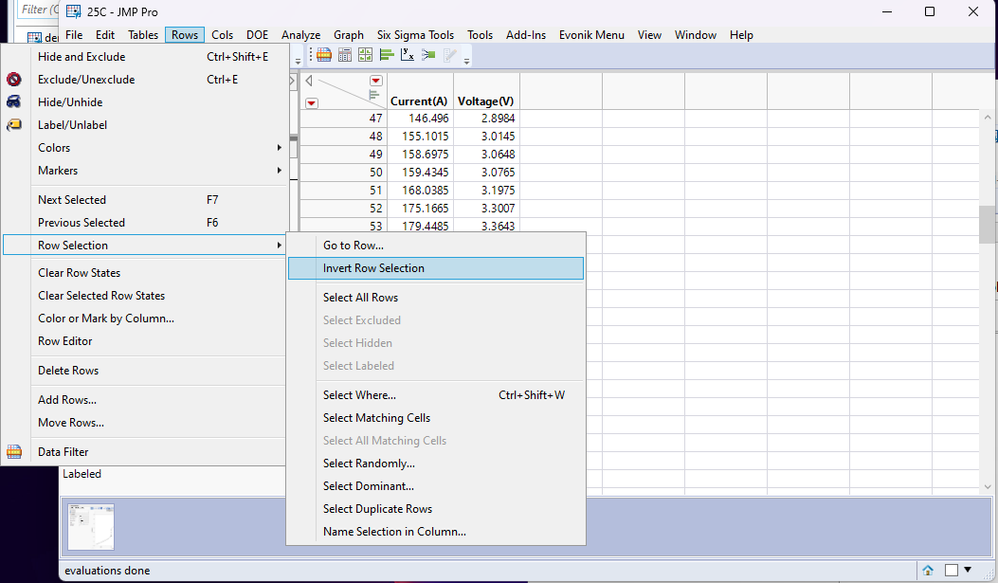Click the Fit Y by X toolbar icon

(407, 55)
